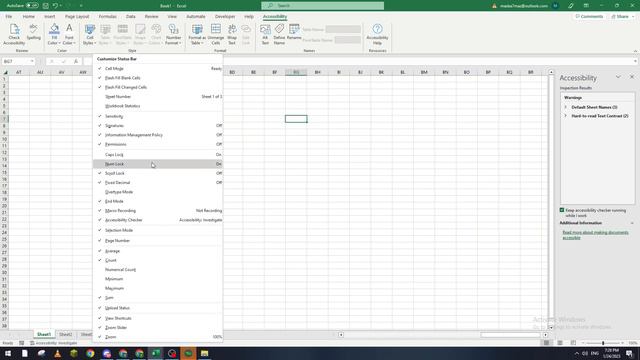
Task: Enable Overtype Mode status option
Action: (158, 192)
